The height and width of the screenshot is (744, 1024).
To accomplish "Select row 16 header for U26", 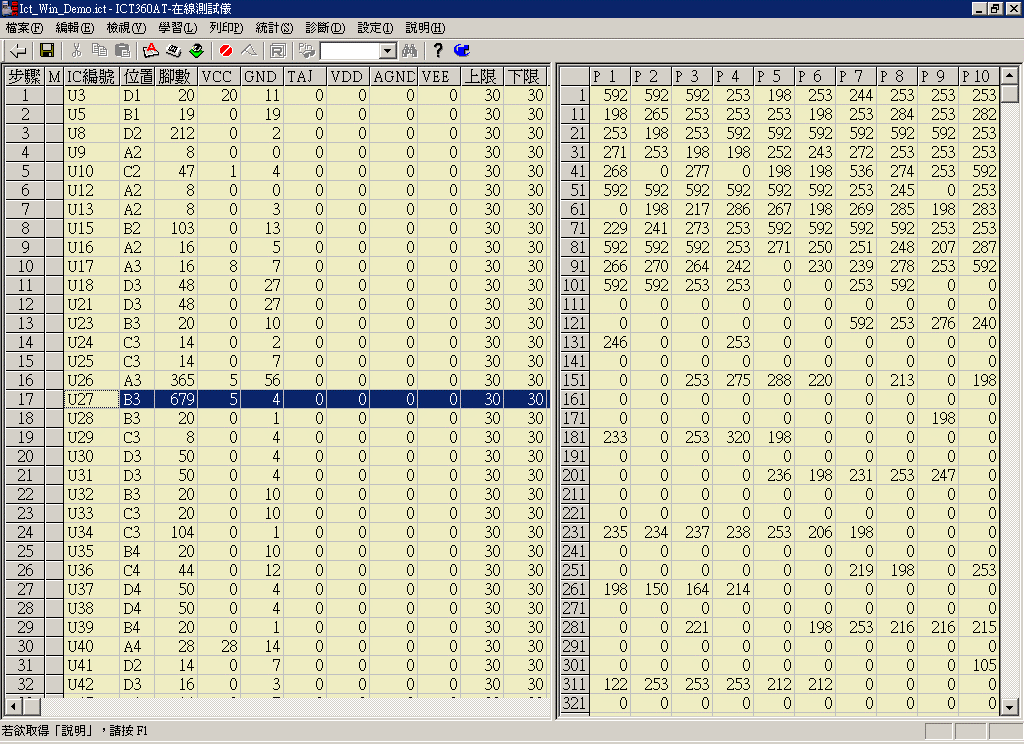I will coord(23,380).
